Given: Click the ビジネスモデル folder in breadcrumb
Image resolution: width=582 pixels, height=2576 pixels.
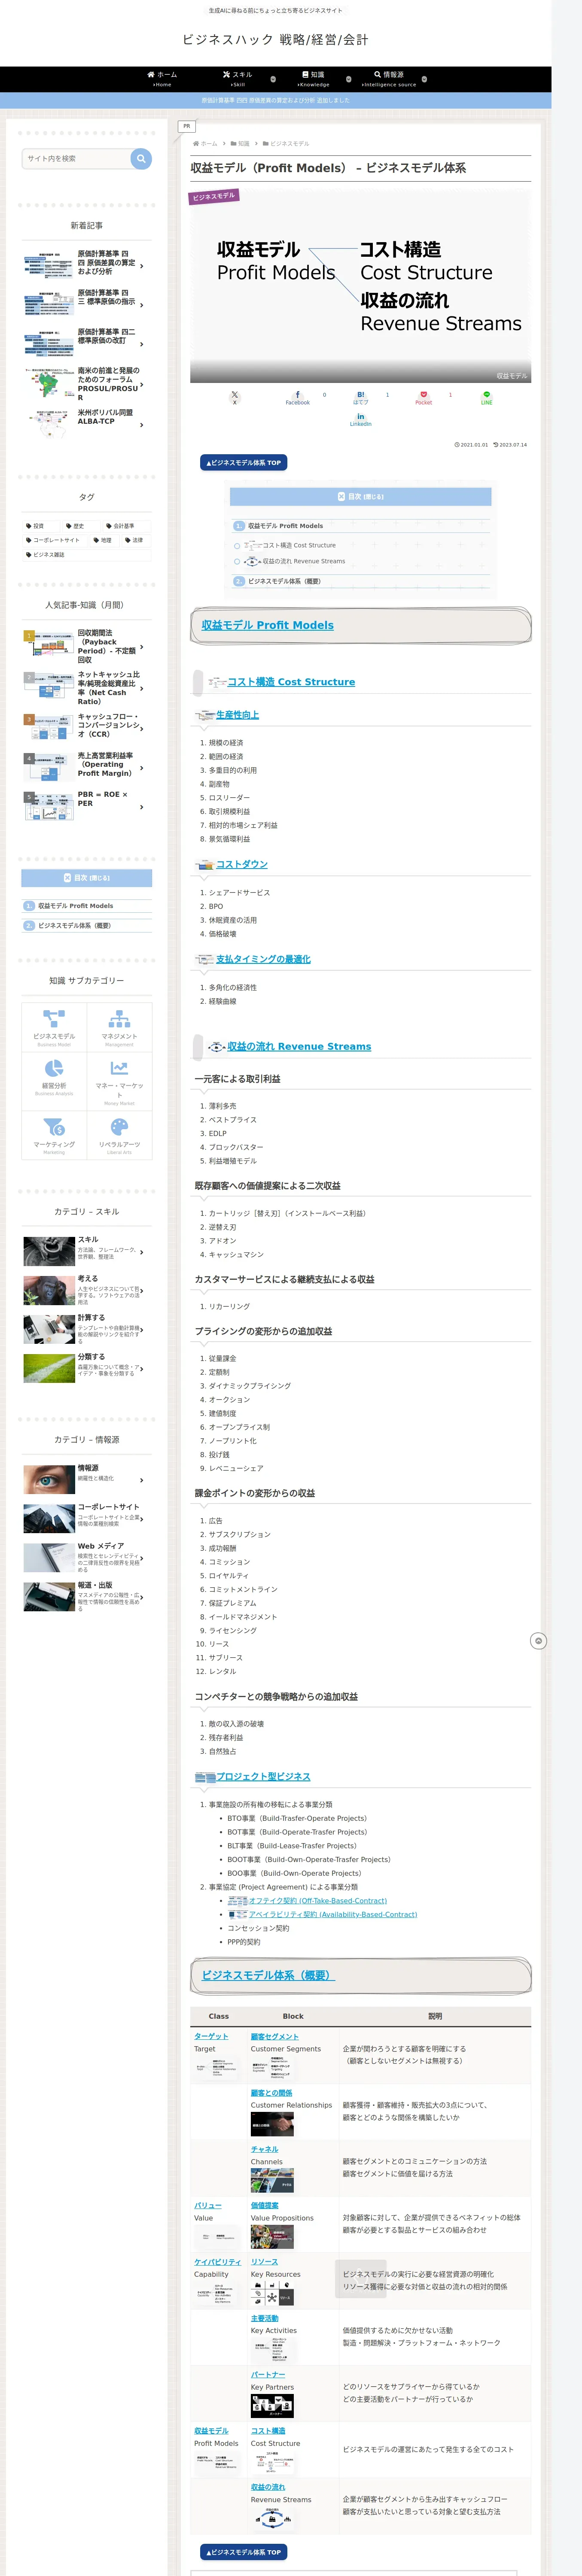Looking at the screenshot, I should click(286, 143).
